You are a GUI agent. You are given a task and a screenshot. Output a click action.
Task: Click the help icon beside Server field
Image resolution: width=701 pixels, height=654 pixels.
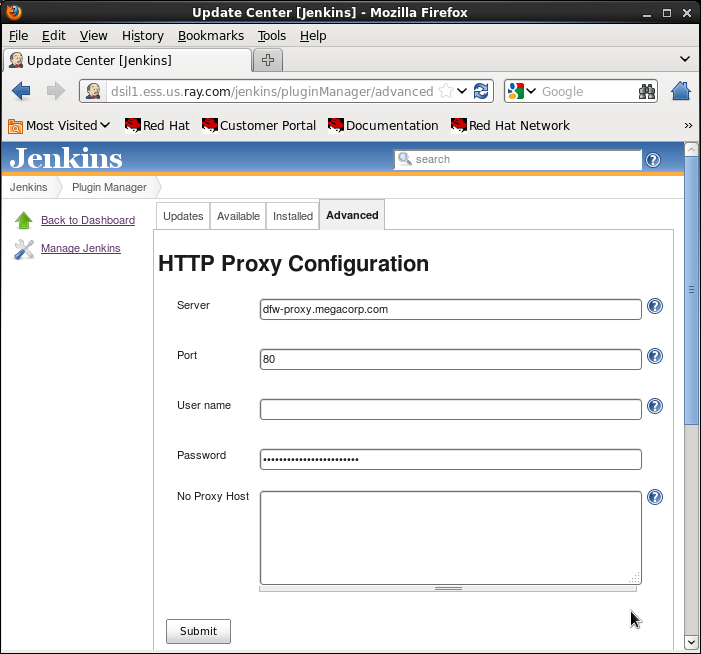click(x=655, y=306)
